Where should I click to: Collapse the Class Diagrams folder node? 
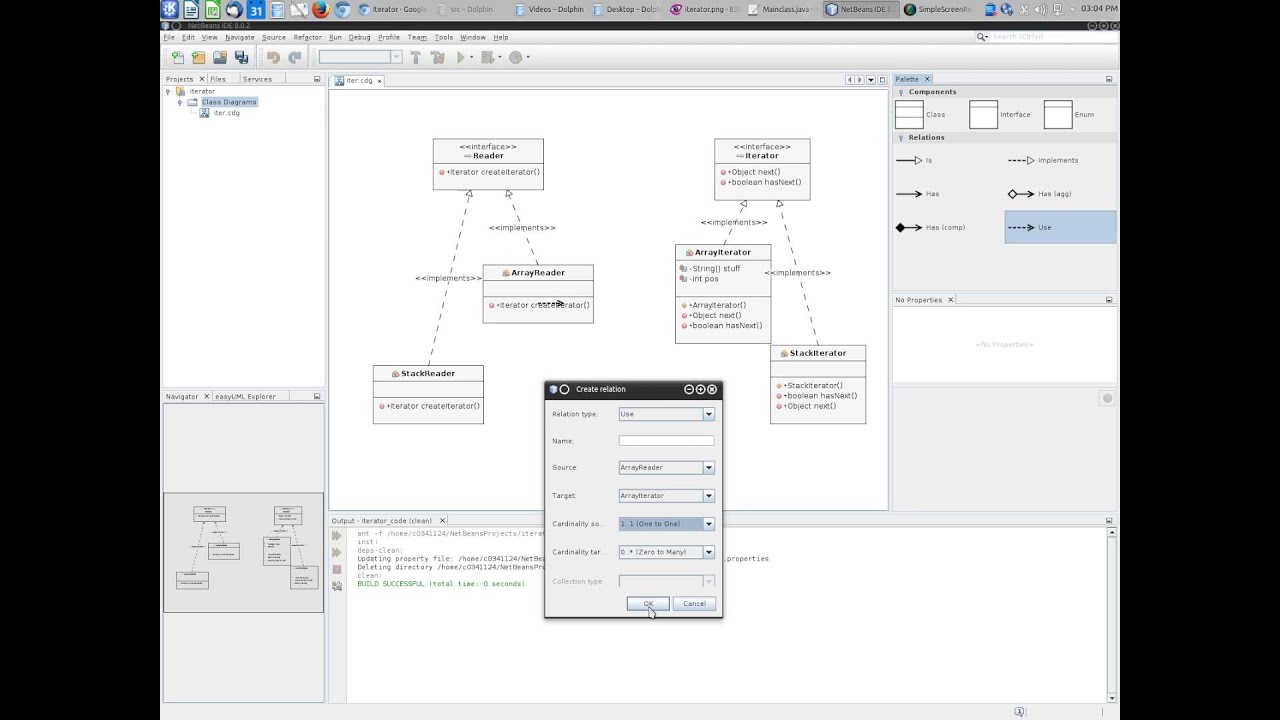[180, 102]
